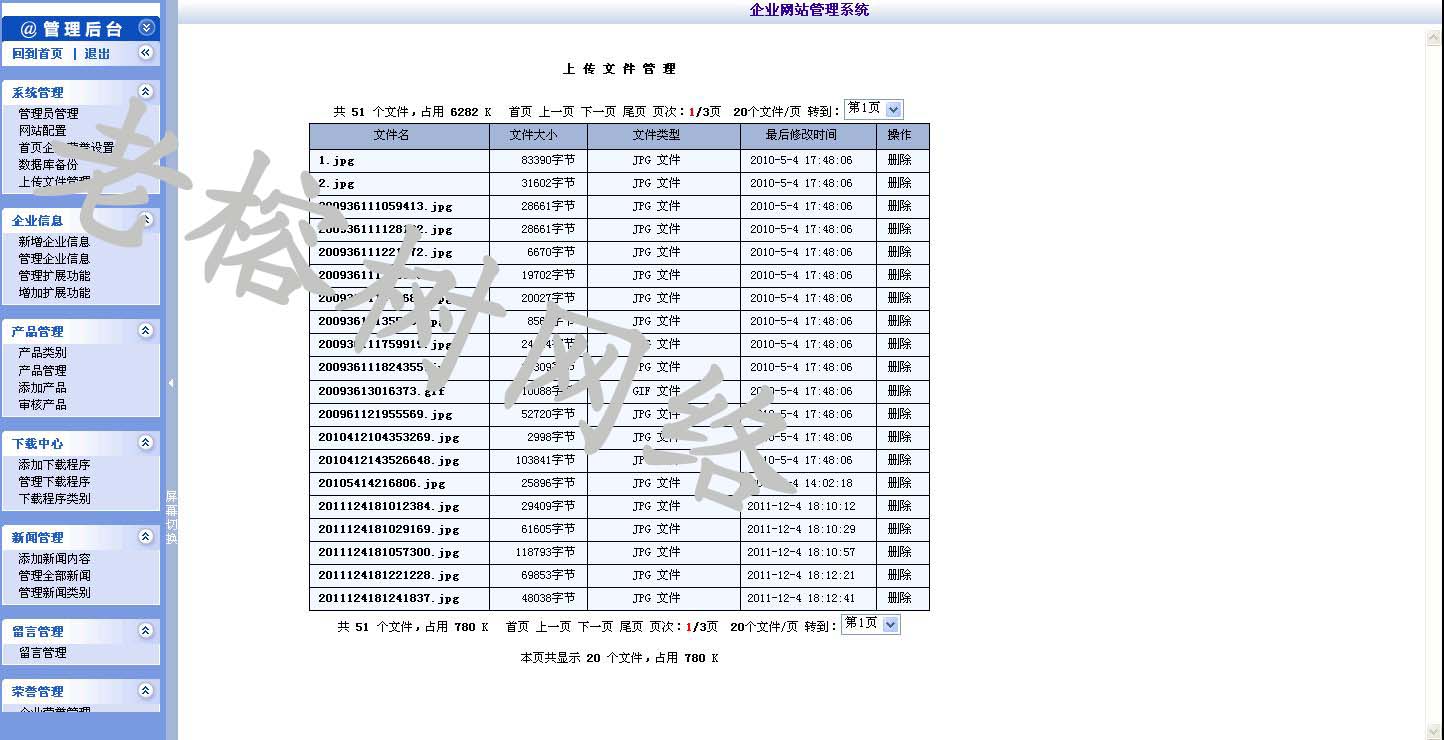Open 下载程序类别 in the sidebar

click(54, 499)
